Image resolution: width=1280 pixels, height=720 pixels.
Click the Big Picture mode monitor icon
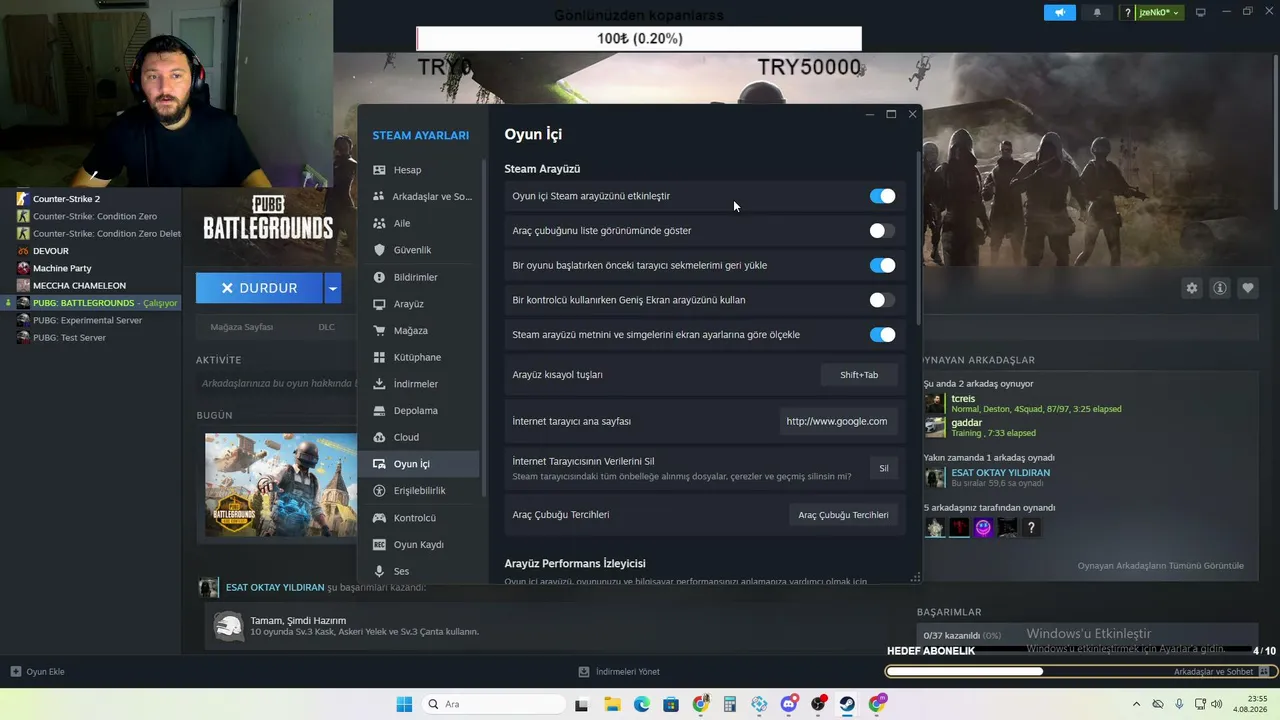pos(1201,13)
